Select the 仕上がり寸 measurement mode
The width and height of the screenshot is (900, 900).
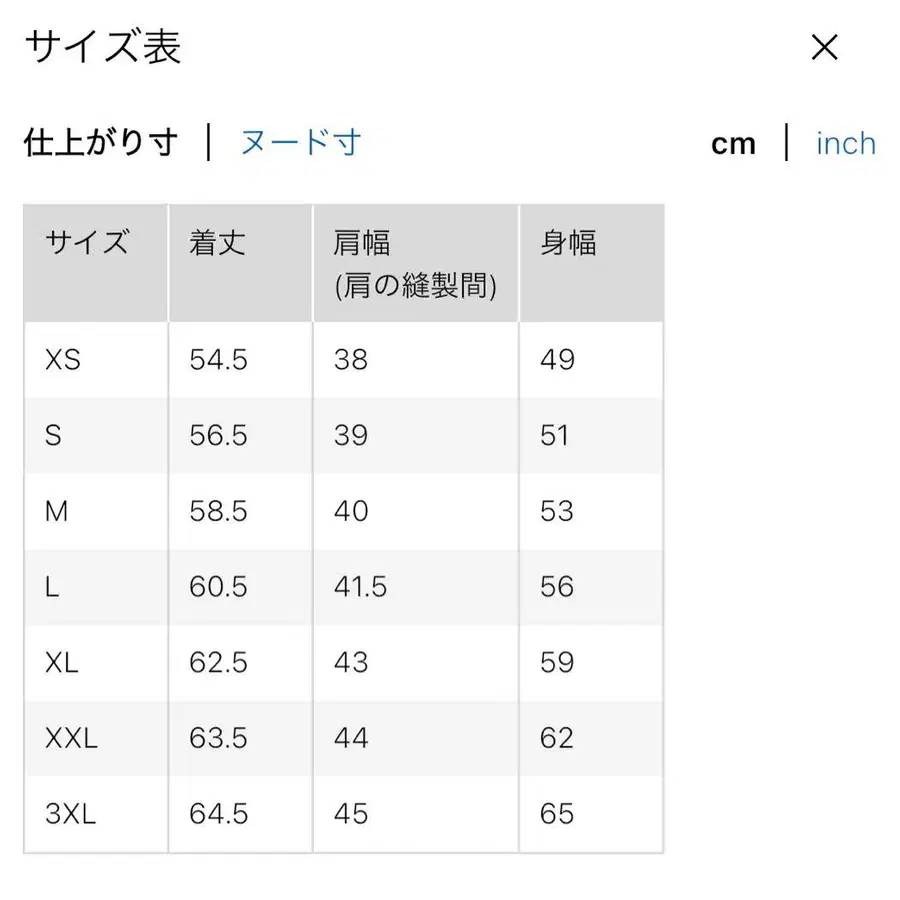100,143
